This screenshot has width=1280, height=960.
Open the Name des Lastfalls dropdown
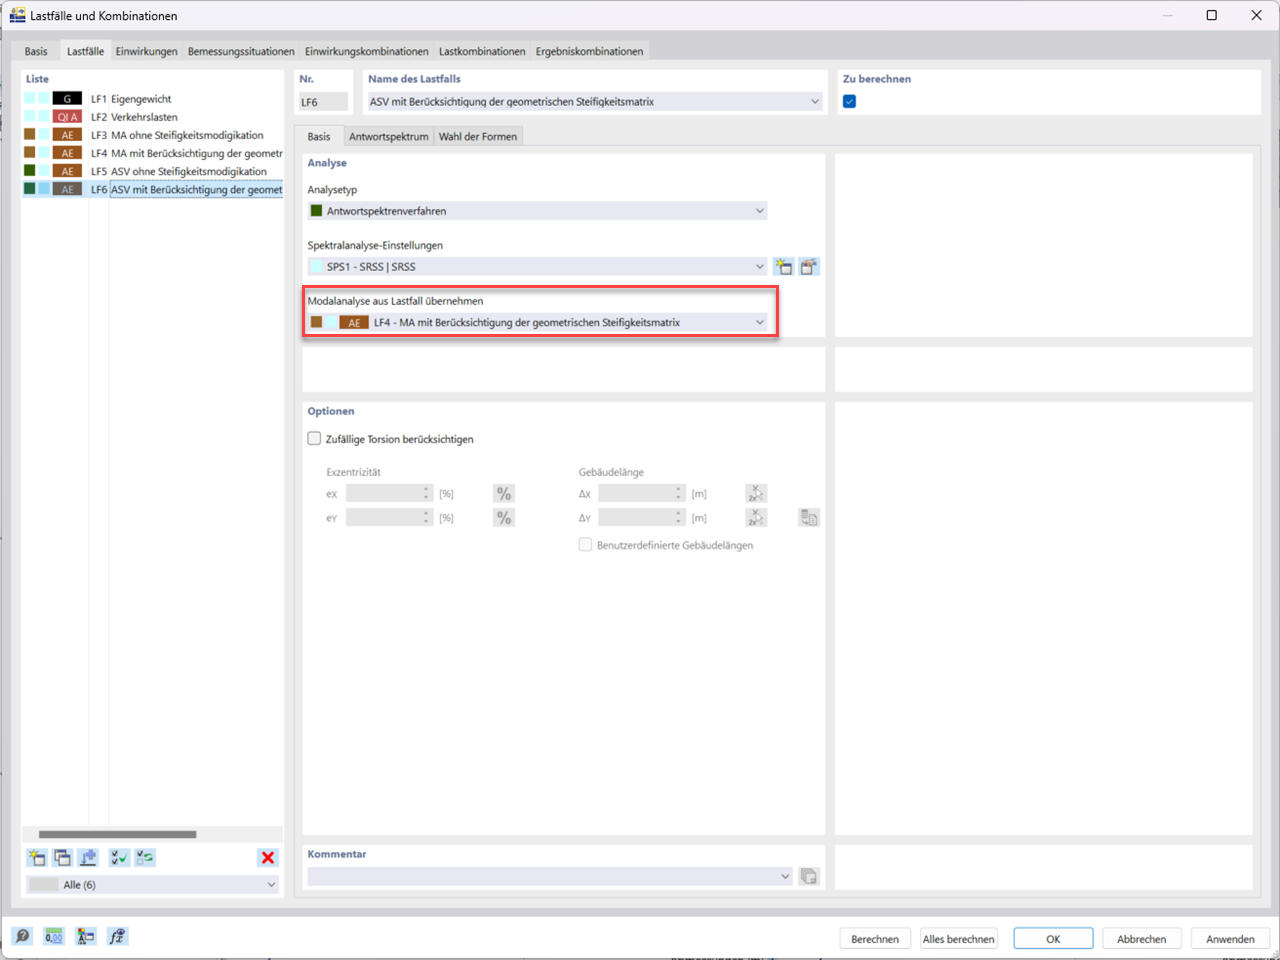point(815,102)
